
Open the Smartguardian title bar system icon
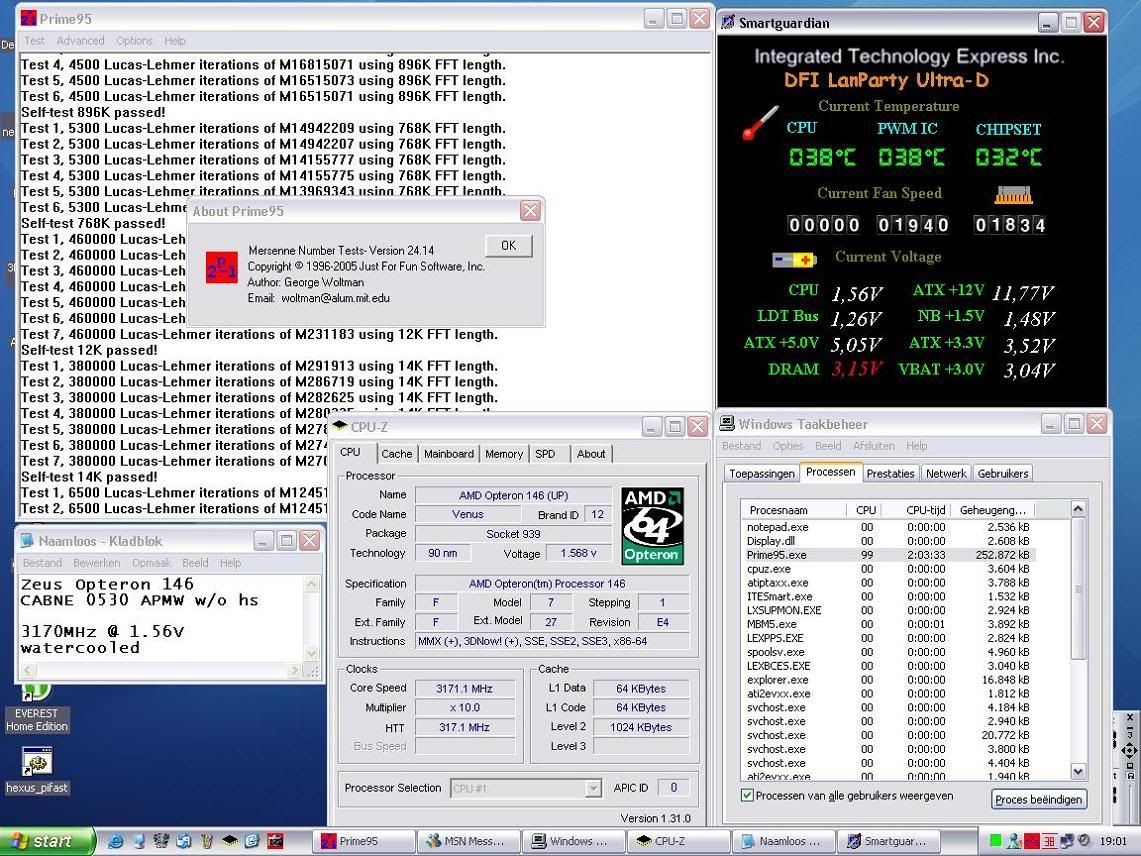click(727, 23)
